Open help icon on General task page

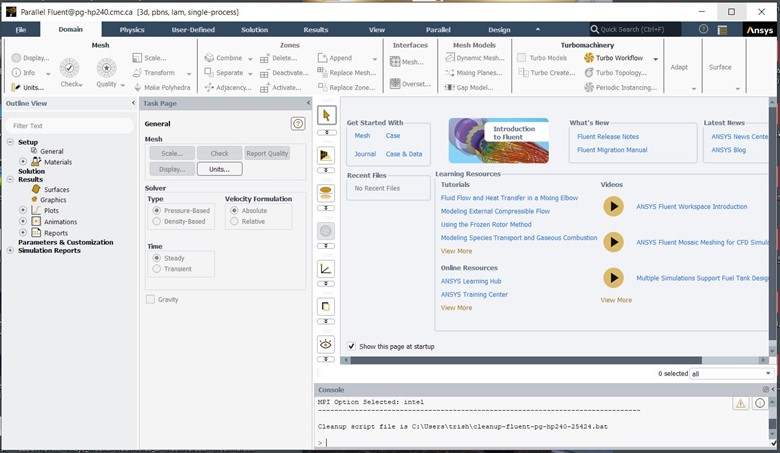pos(298,124)
